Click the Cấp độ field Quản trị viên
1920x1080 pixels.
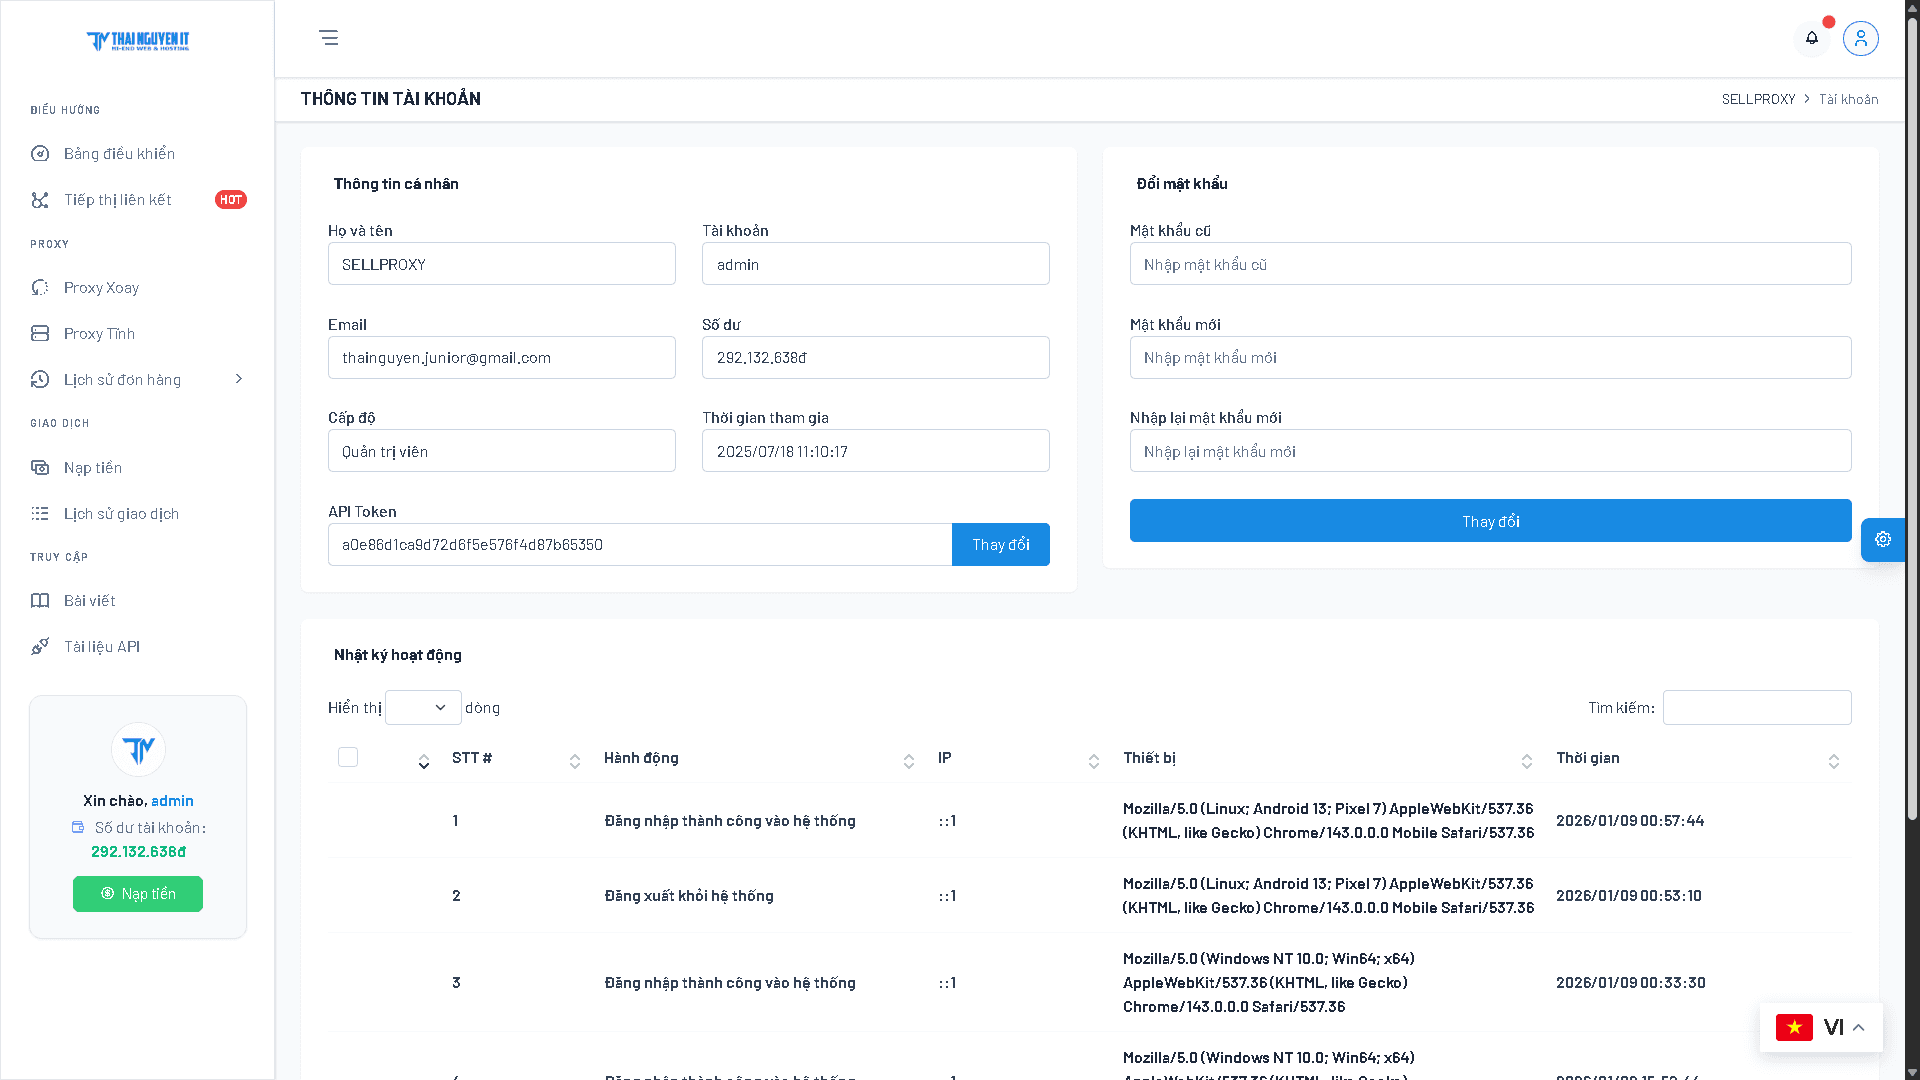click(x=502, y=451)
